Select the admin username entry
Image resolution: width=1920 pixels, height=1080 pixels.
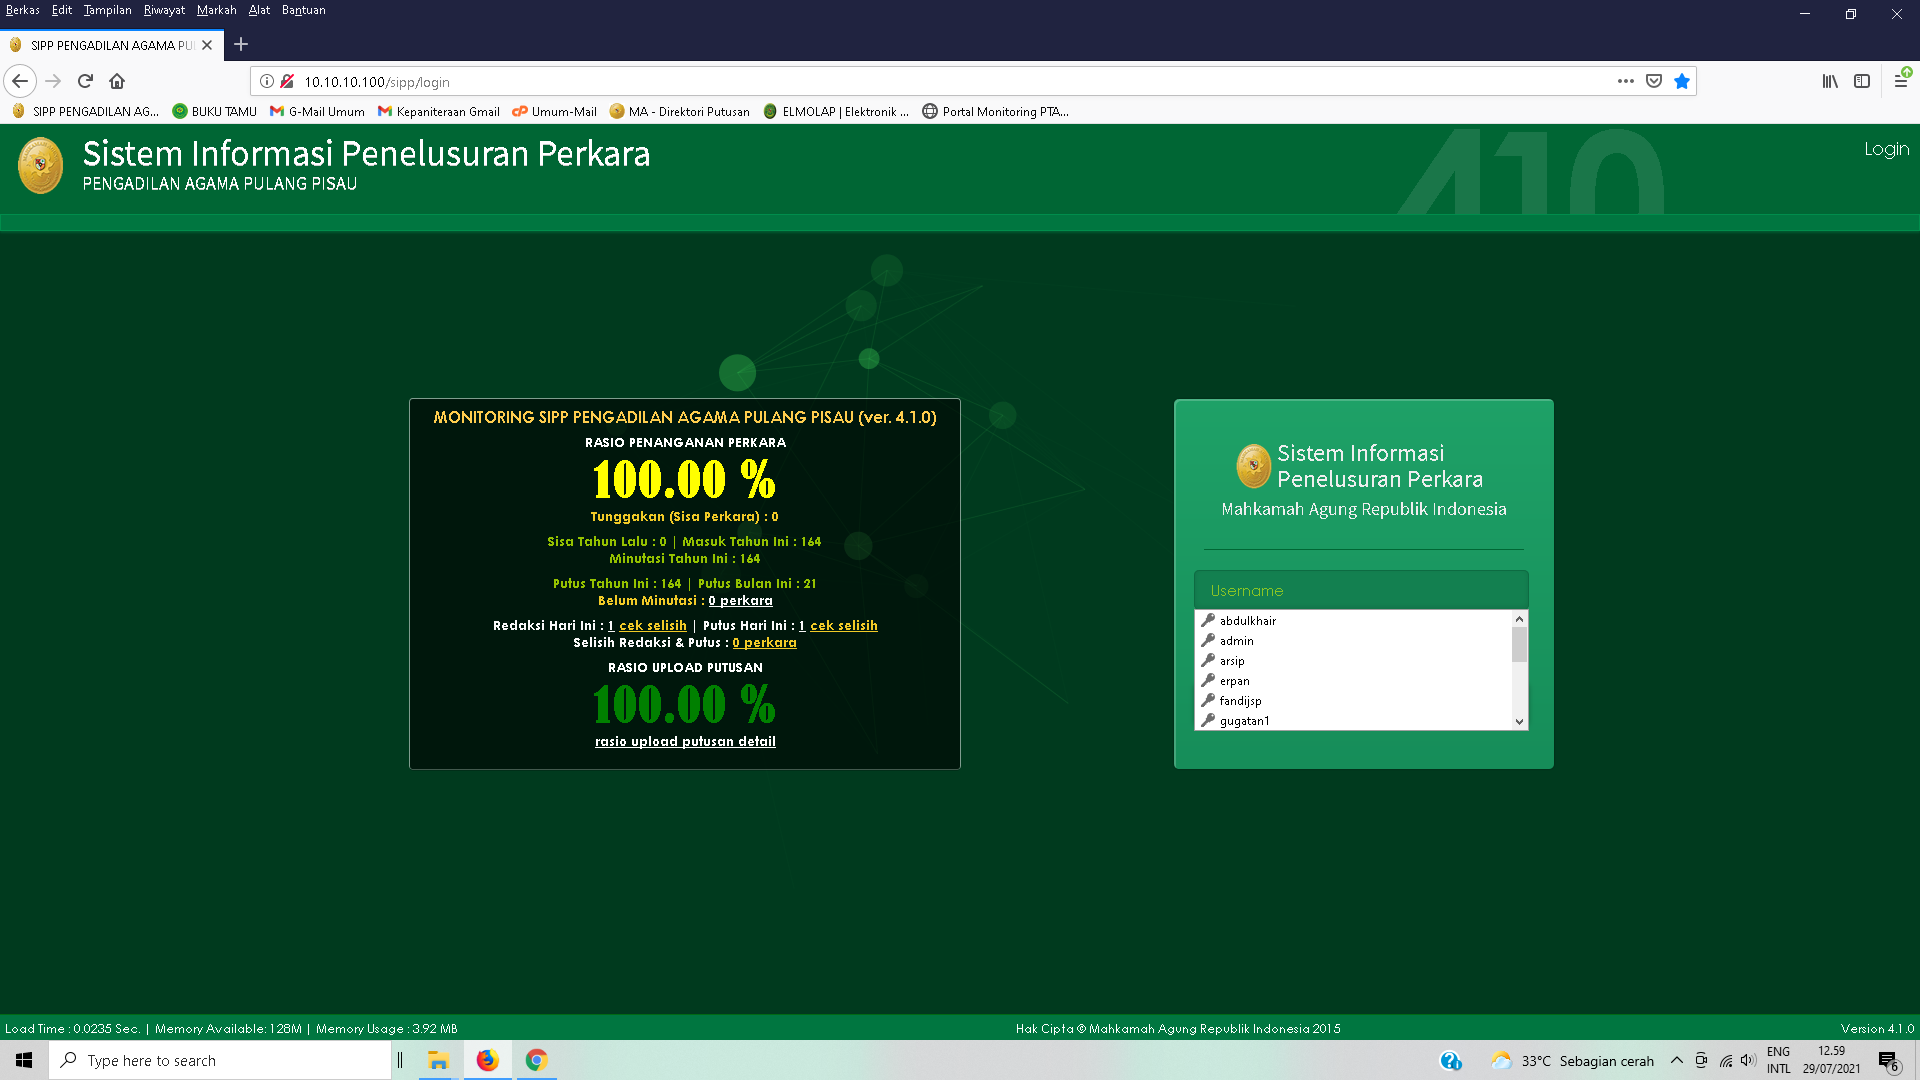pyautogui.click(x=1236, y=641)
